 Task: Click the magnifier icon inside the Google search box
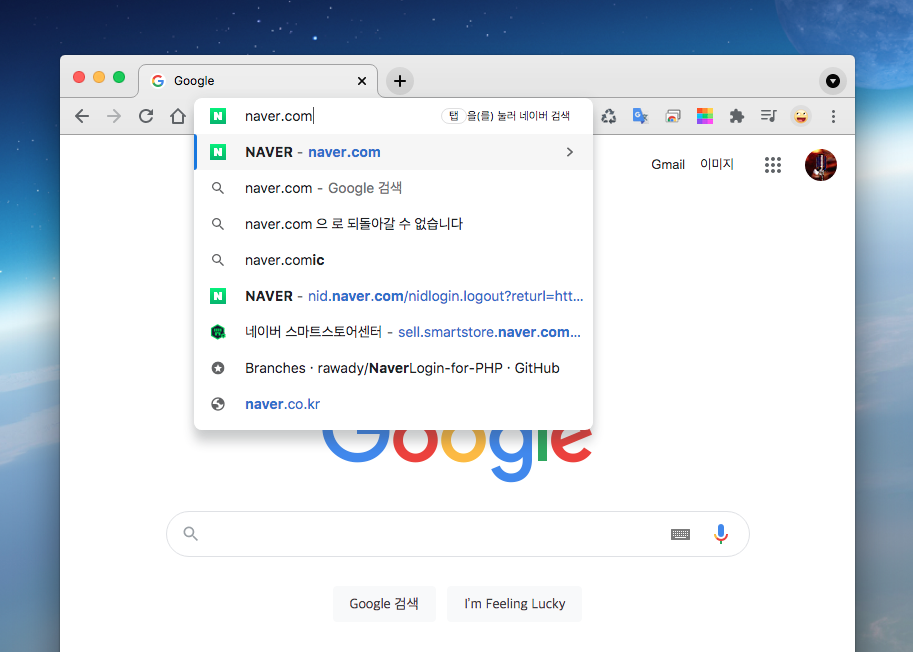[x=190, y=533]
